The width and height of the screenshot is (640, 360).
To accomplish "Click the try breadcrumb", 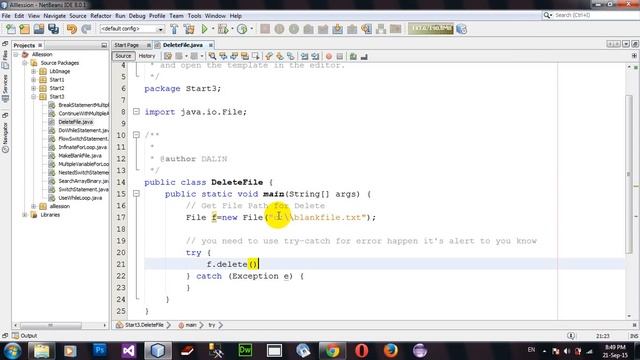I will pyautogui.click(x=212, y=325).
